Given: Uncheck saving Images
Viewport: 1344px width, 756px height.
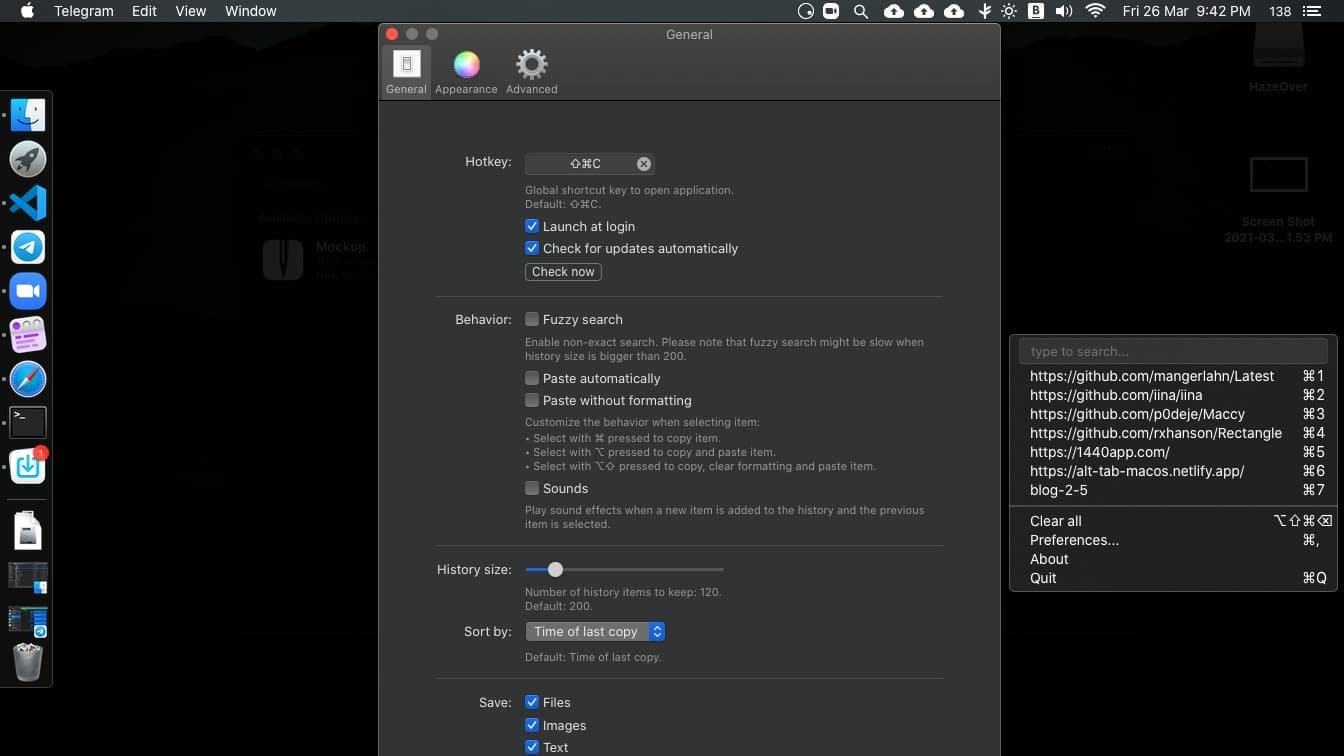Looking at the screenshot, I should tap(532, 725).
